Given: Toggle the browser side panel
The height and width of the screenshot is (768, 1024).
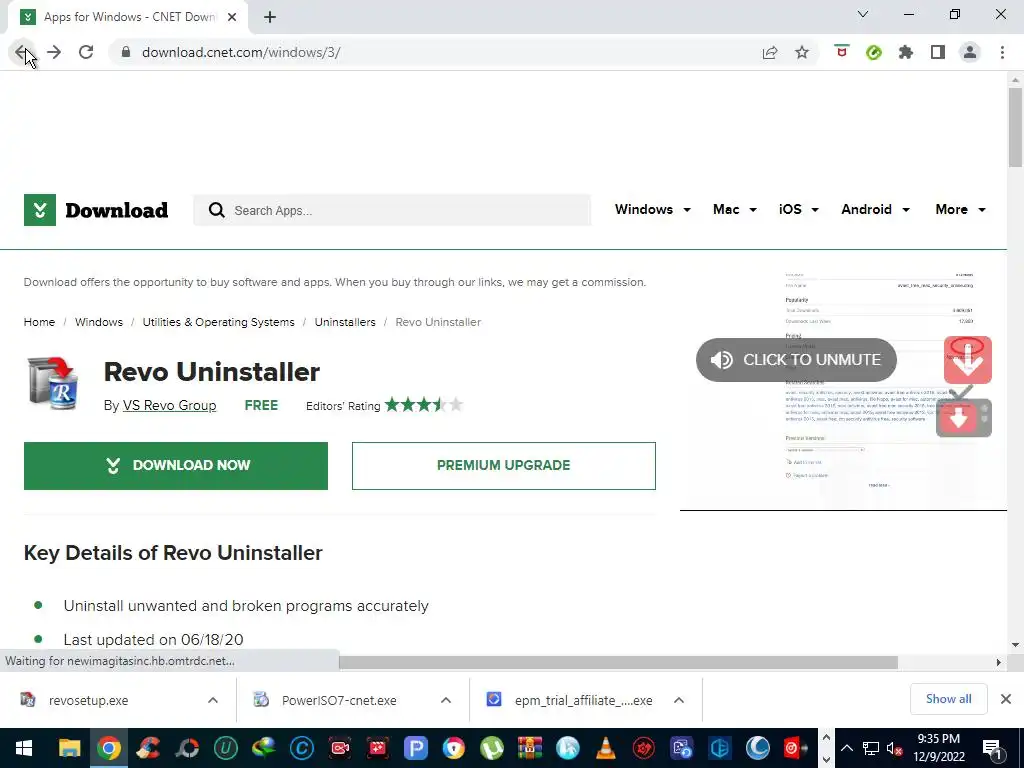Looking at the screenshot, I should click(938, 52).
